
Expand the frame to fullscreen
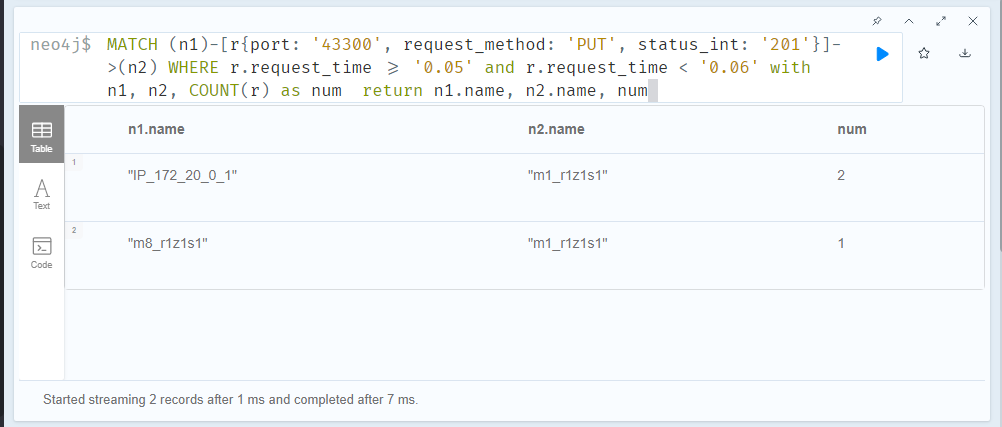tap(941, 20)
